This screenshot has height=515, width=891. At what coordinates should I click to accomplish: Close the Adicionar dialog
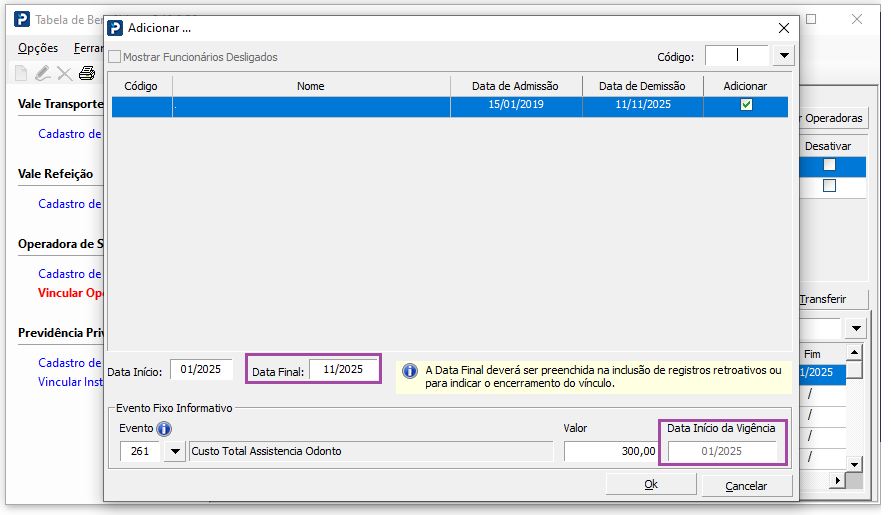(784, 28)
